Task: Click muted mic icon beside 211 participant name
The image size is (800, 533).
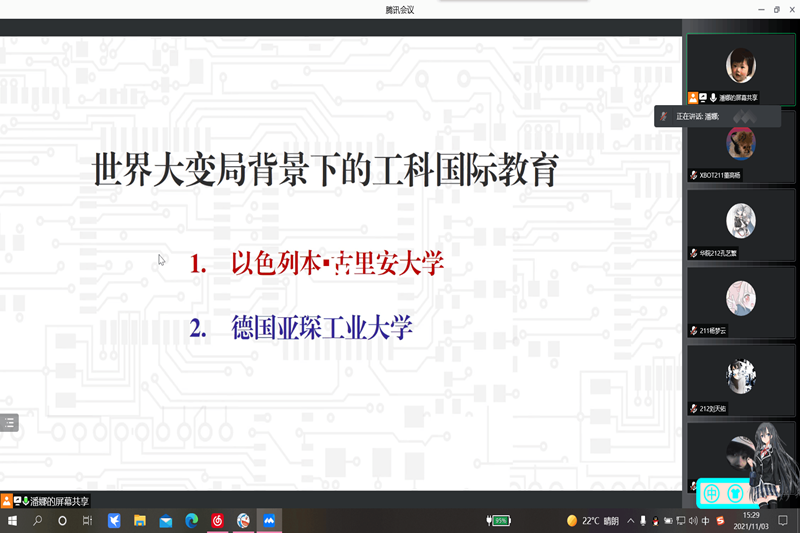Action: 693,331
